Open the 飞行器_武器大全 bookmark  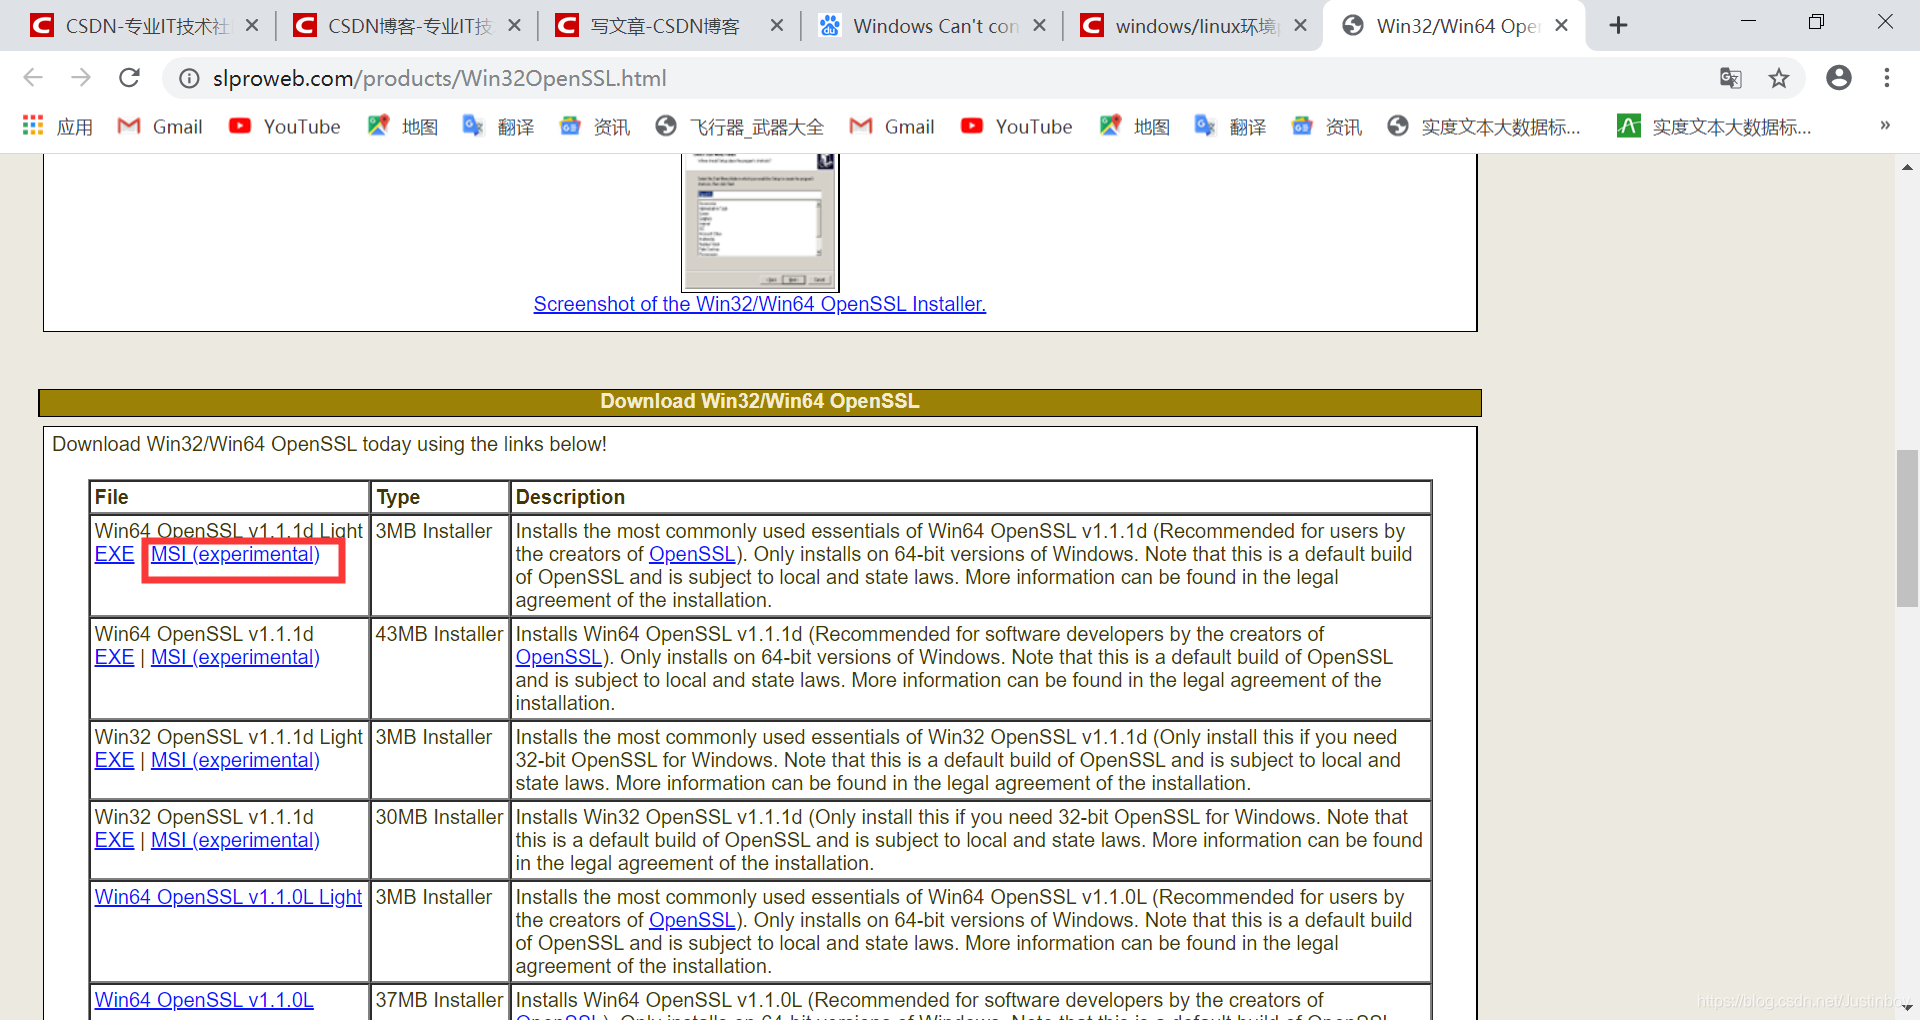tap(740, 126)
